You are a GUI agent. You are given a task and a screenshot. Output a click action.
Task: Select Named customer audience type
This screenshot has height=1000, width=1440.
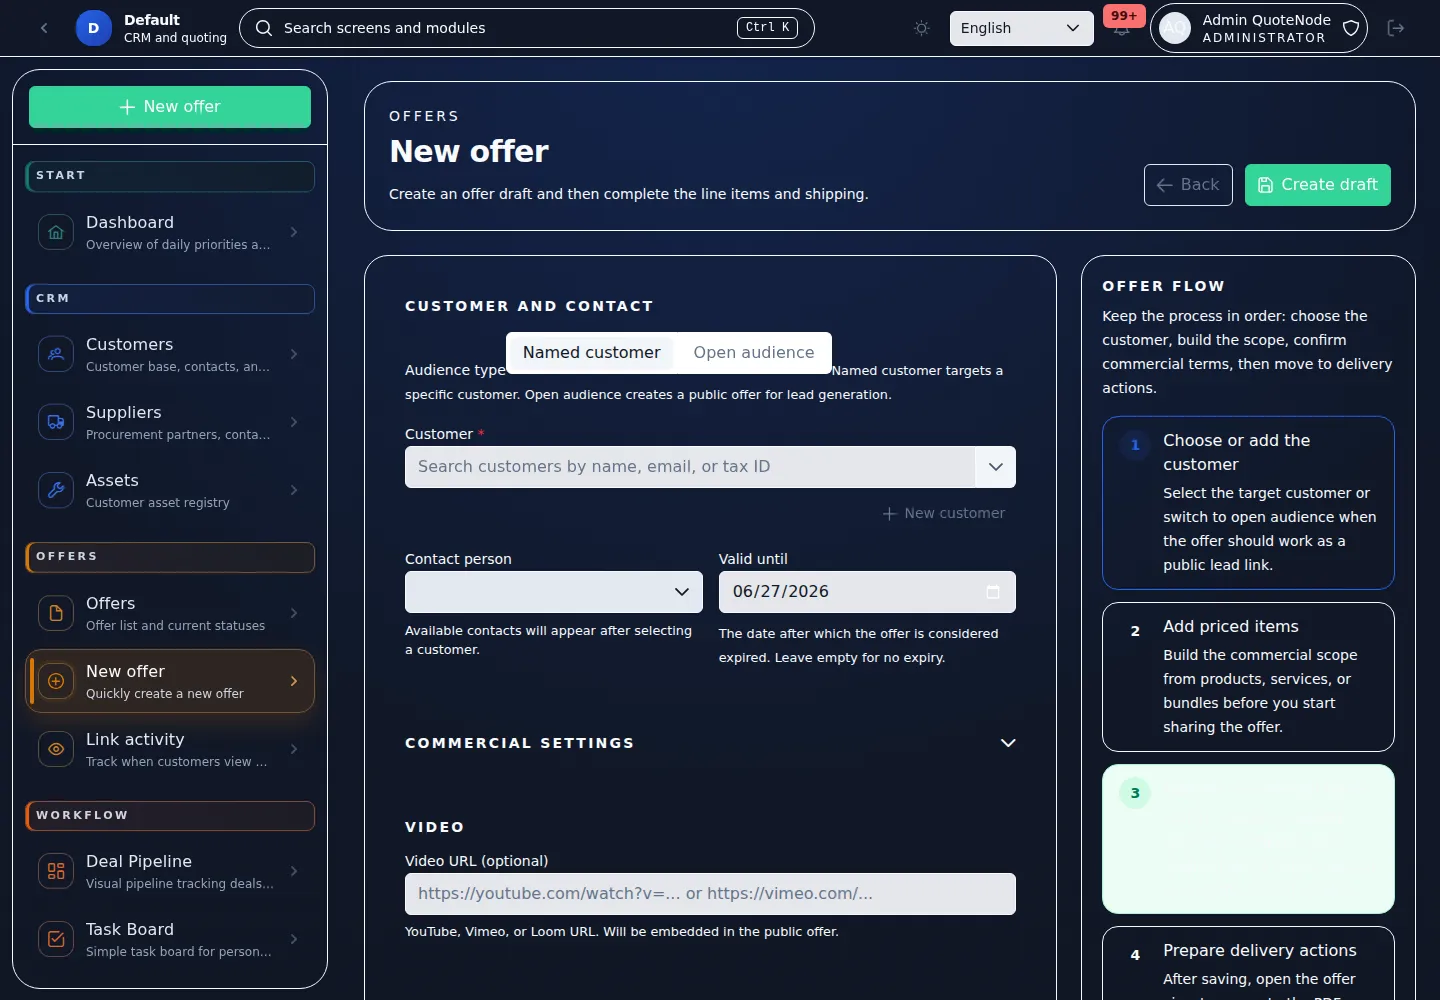click(591, 353)
